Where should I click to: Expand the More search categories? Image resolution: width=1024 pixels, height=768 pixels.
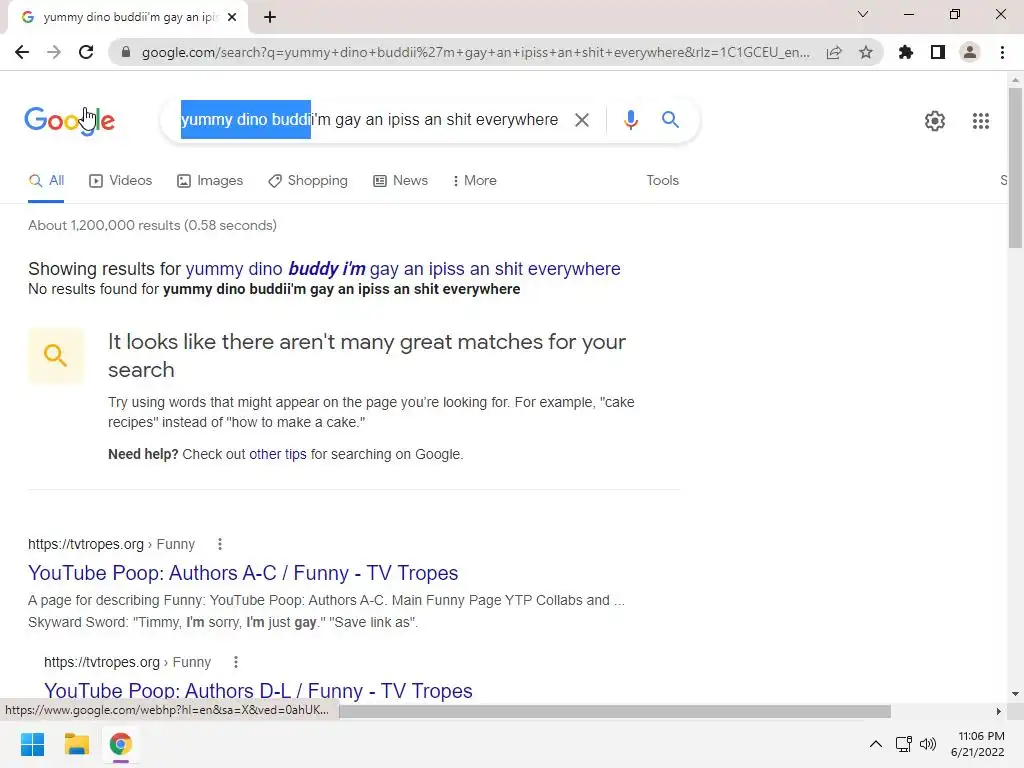(x=475, y=180)
